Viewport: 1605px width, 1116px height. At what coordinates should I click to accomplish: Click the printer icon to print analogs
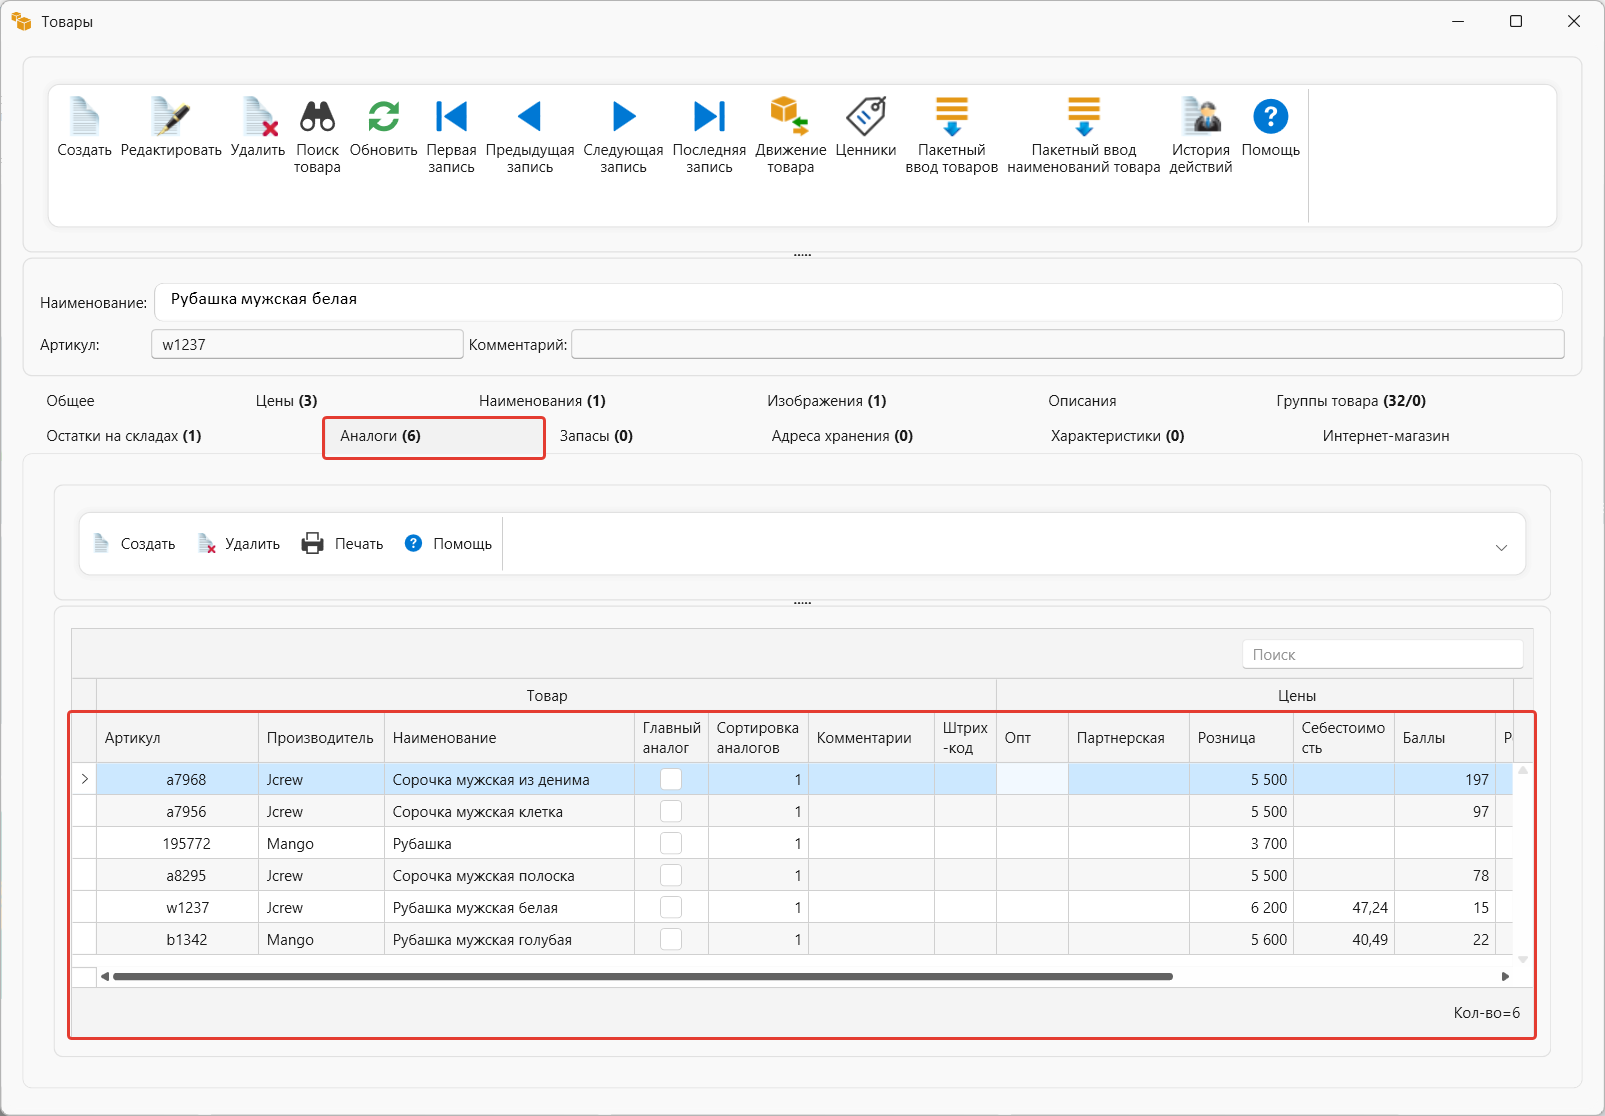tap(313, 543)
